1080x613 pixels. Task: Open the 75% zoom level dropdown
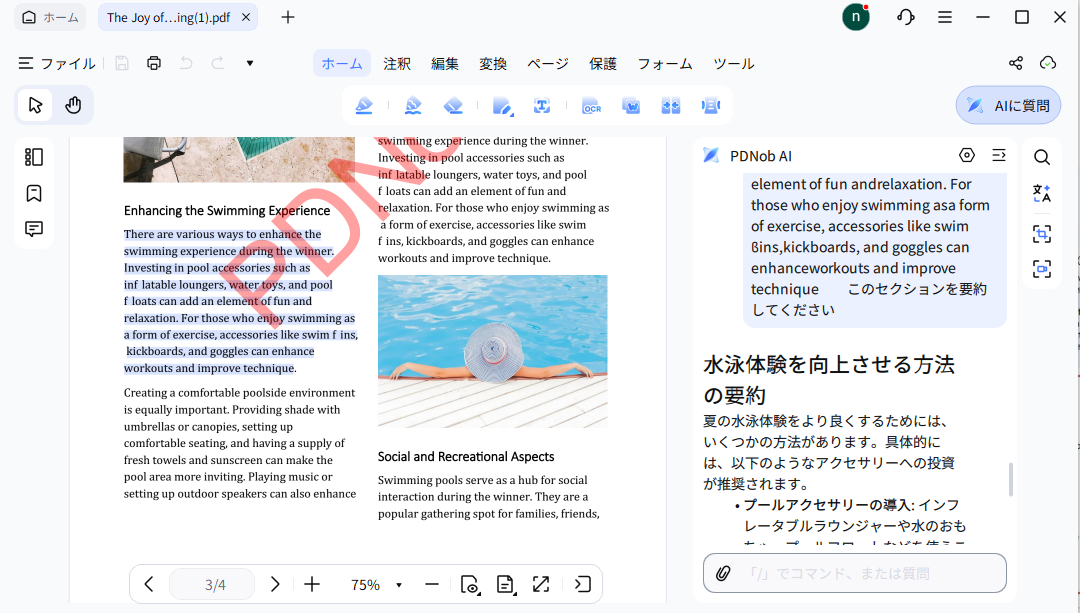point(399,585)
